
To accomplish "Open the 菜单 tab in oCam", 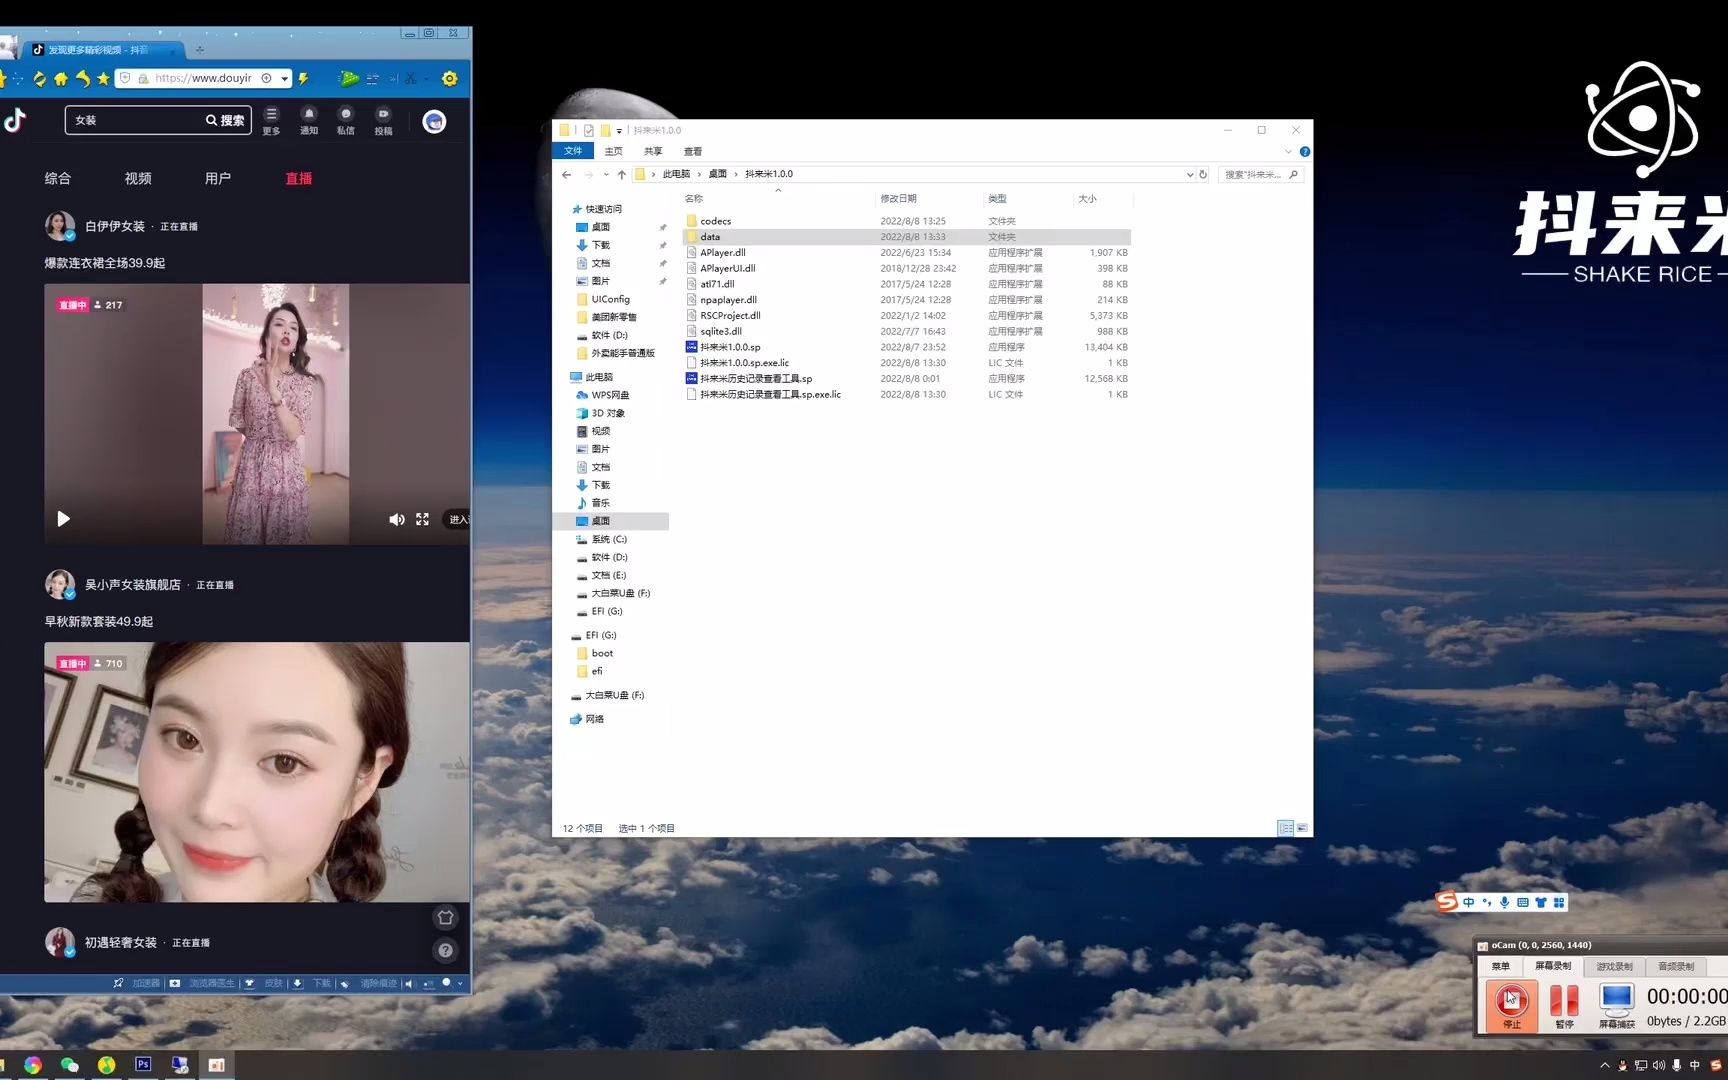I will click(x=1501, y=966).
